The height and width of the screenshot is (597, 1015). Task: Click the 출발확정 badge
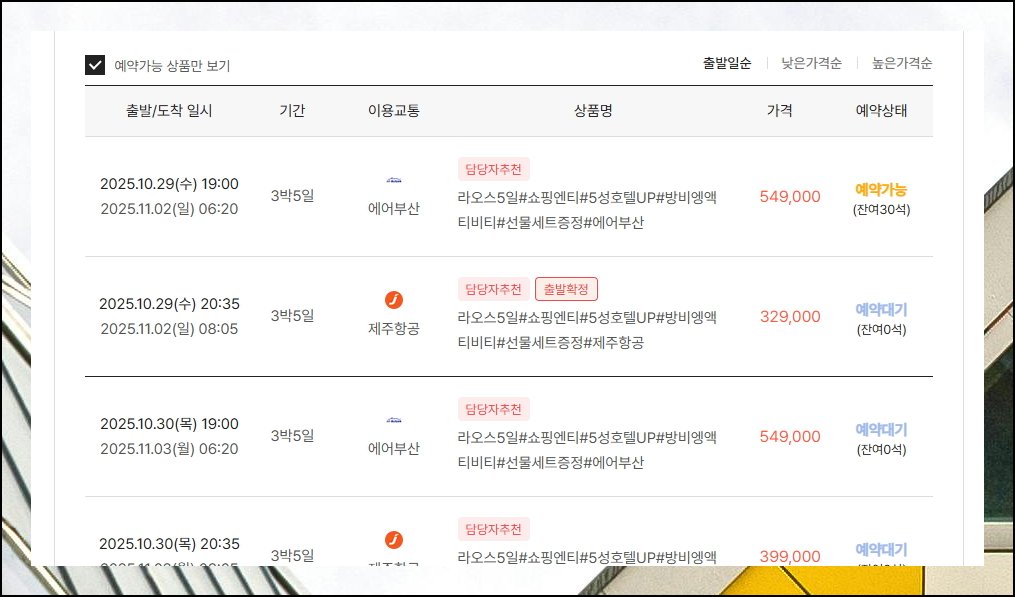pyautogui.click(x=566, y=289)
